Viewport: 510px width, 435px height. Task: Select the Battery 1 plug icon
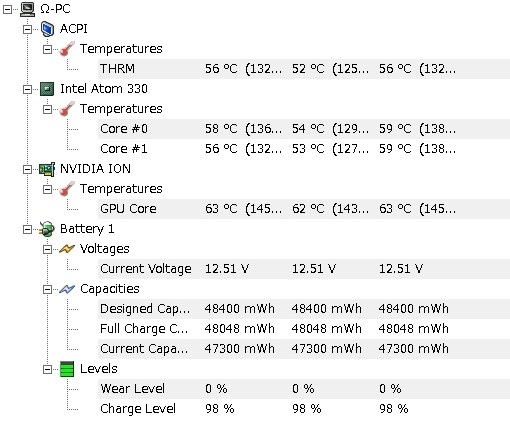click(x=47, y=229)
